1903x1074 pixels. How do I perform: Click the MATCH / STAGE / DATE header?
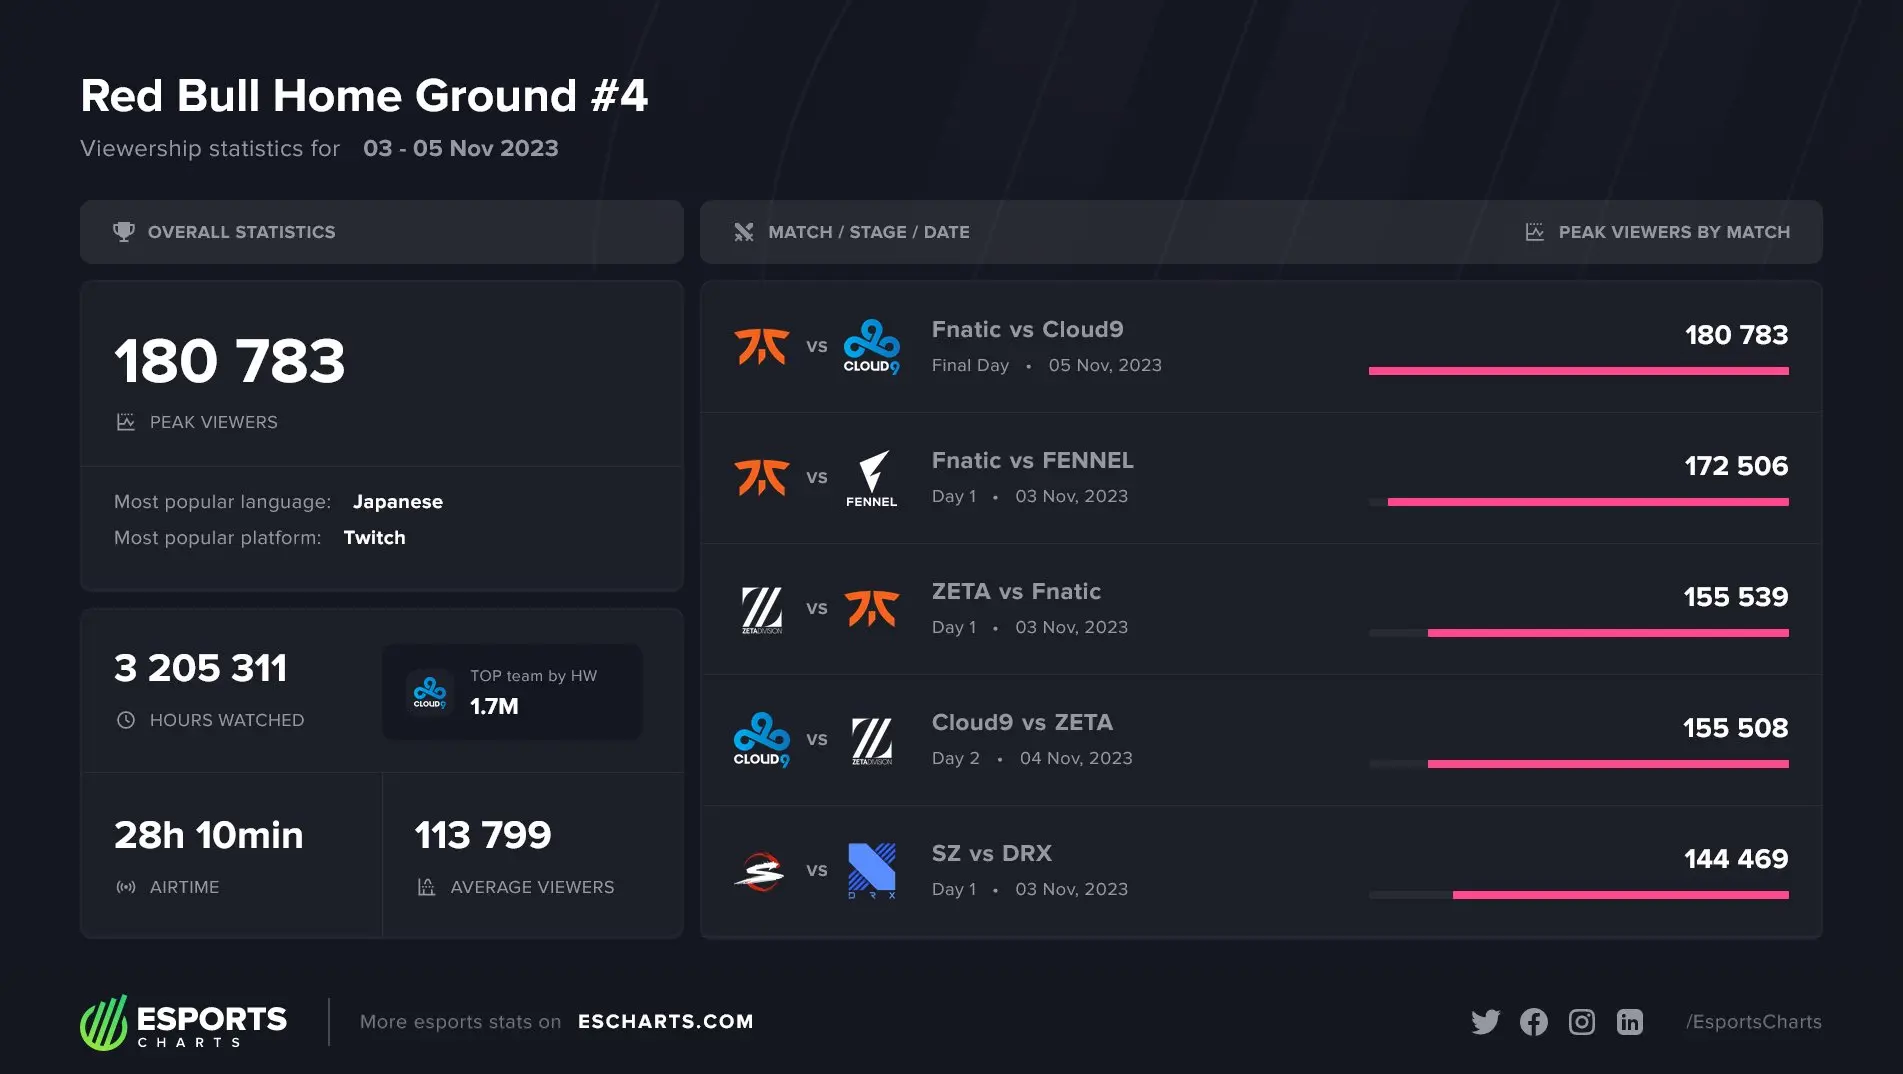point(869,232)
